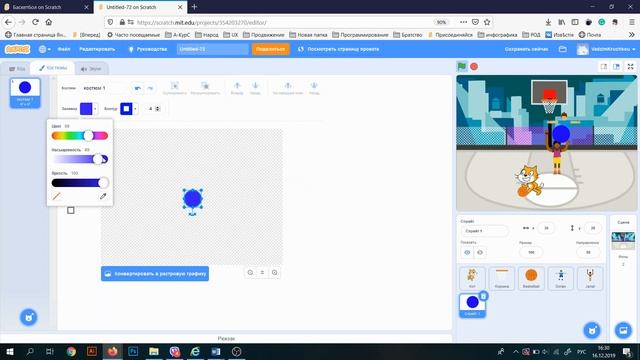Click the choose a backdrop button
This screenshot has width=640, height=360.
coord(623,330)
